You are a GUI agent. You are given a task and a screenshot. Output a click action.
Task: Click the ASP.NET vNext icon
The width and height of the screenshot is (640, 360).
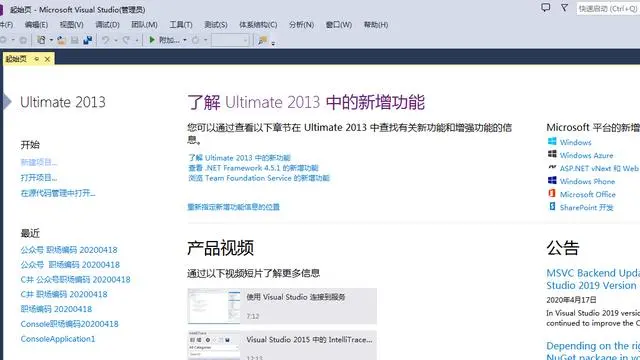pos(552,167)
